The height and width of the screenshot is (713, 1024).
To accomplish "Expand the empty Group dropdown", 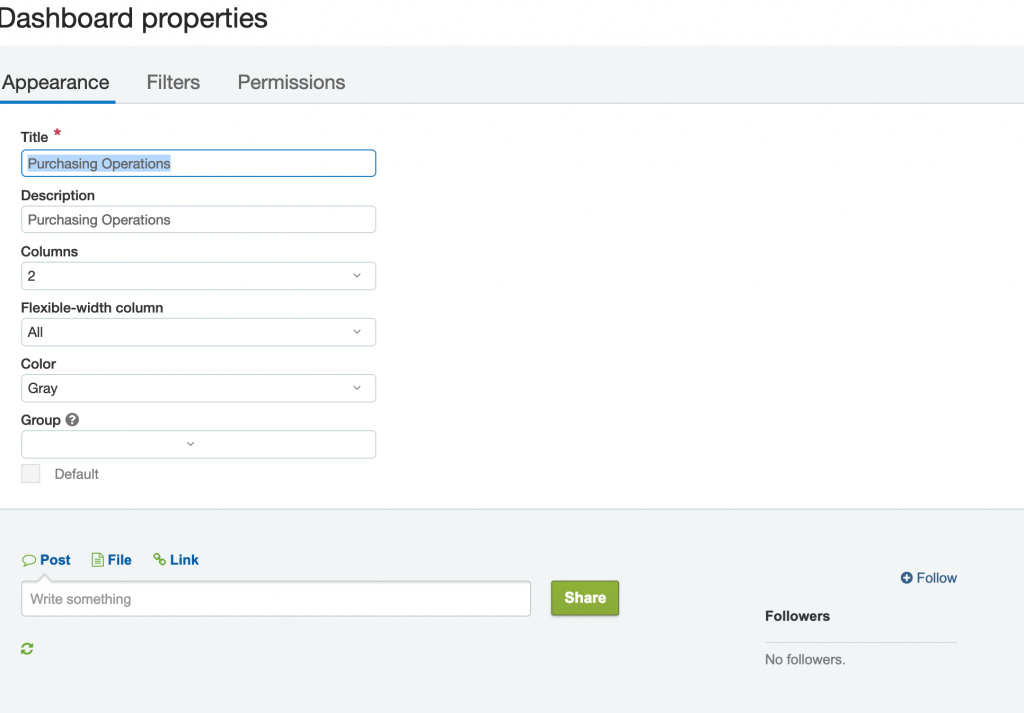I will coord(198,444).
